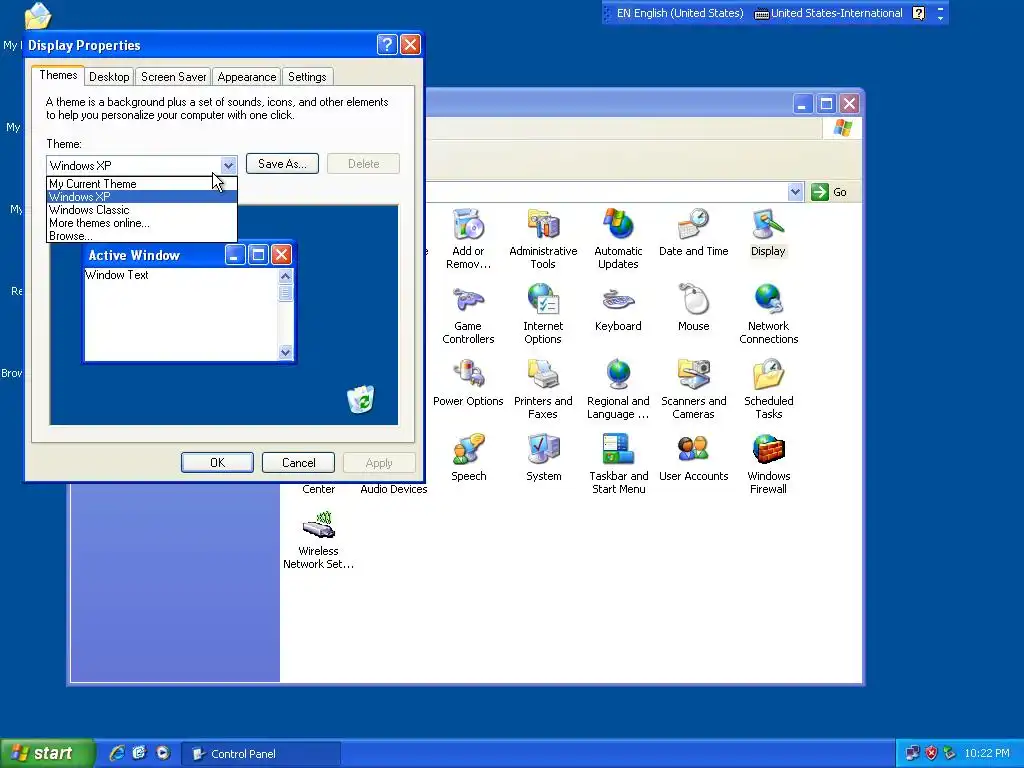This screenshot has width=1024, height=768.
Task: Open Display icon in Control Panel
Action: click(x=768, y=232)
